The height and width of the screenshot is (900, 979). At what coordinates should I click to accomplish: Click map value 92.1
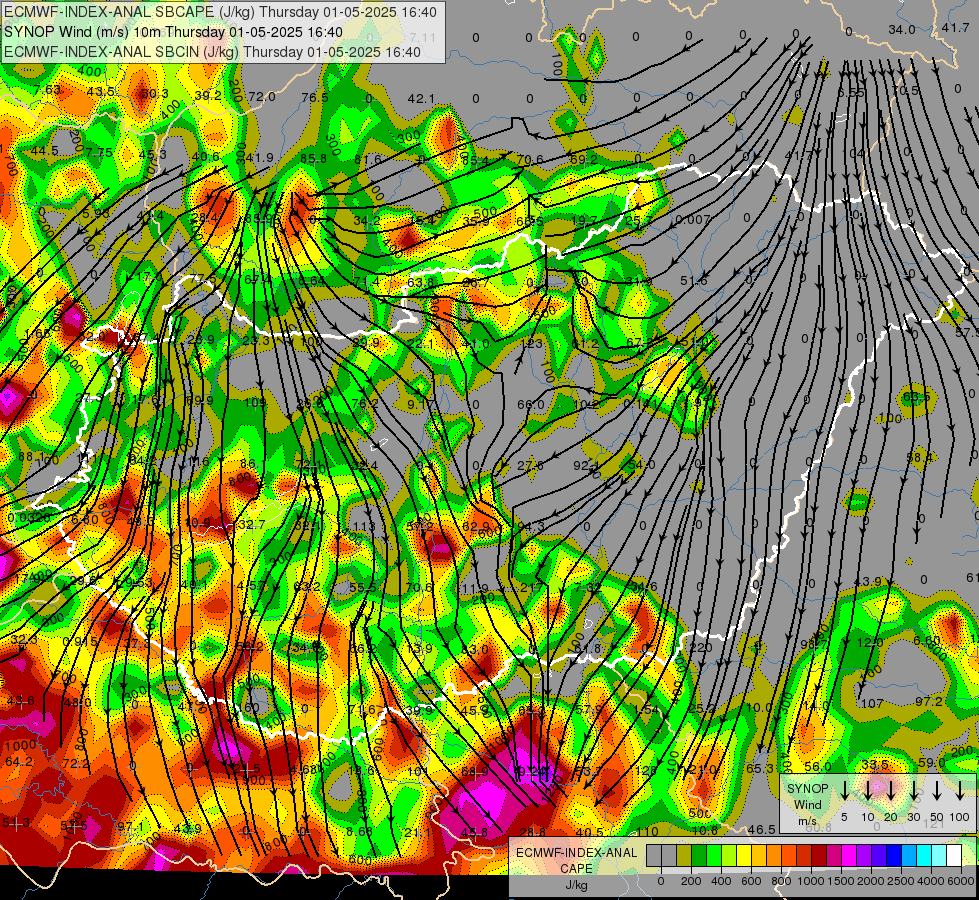point(586,465)
